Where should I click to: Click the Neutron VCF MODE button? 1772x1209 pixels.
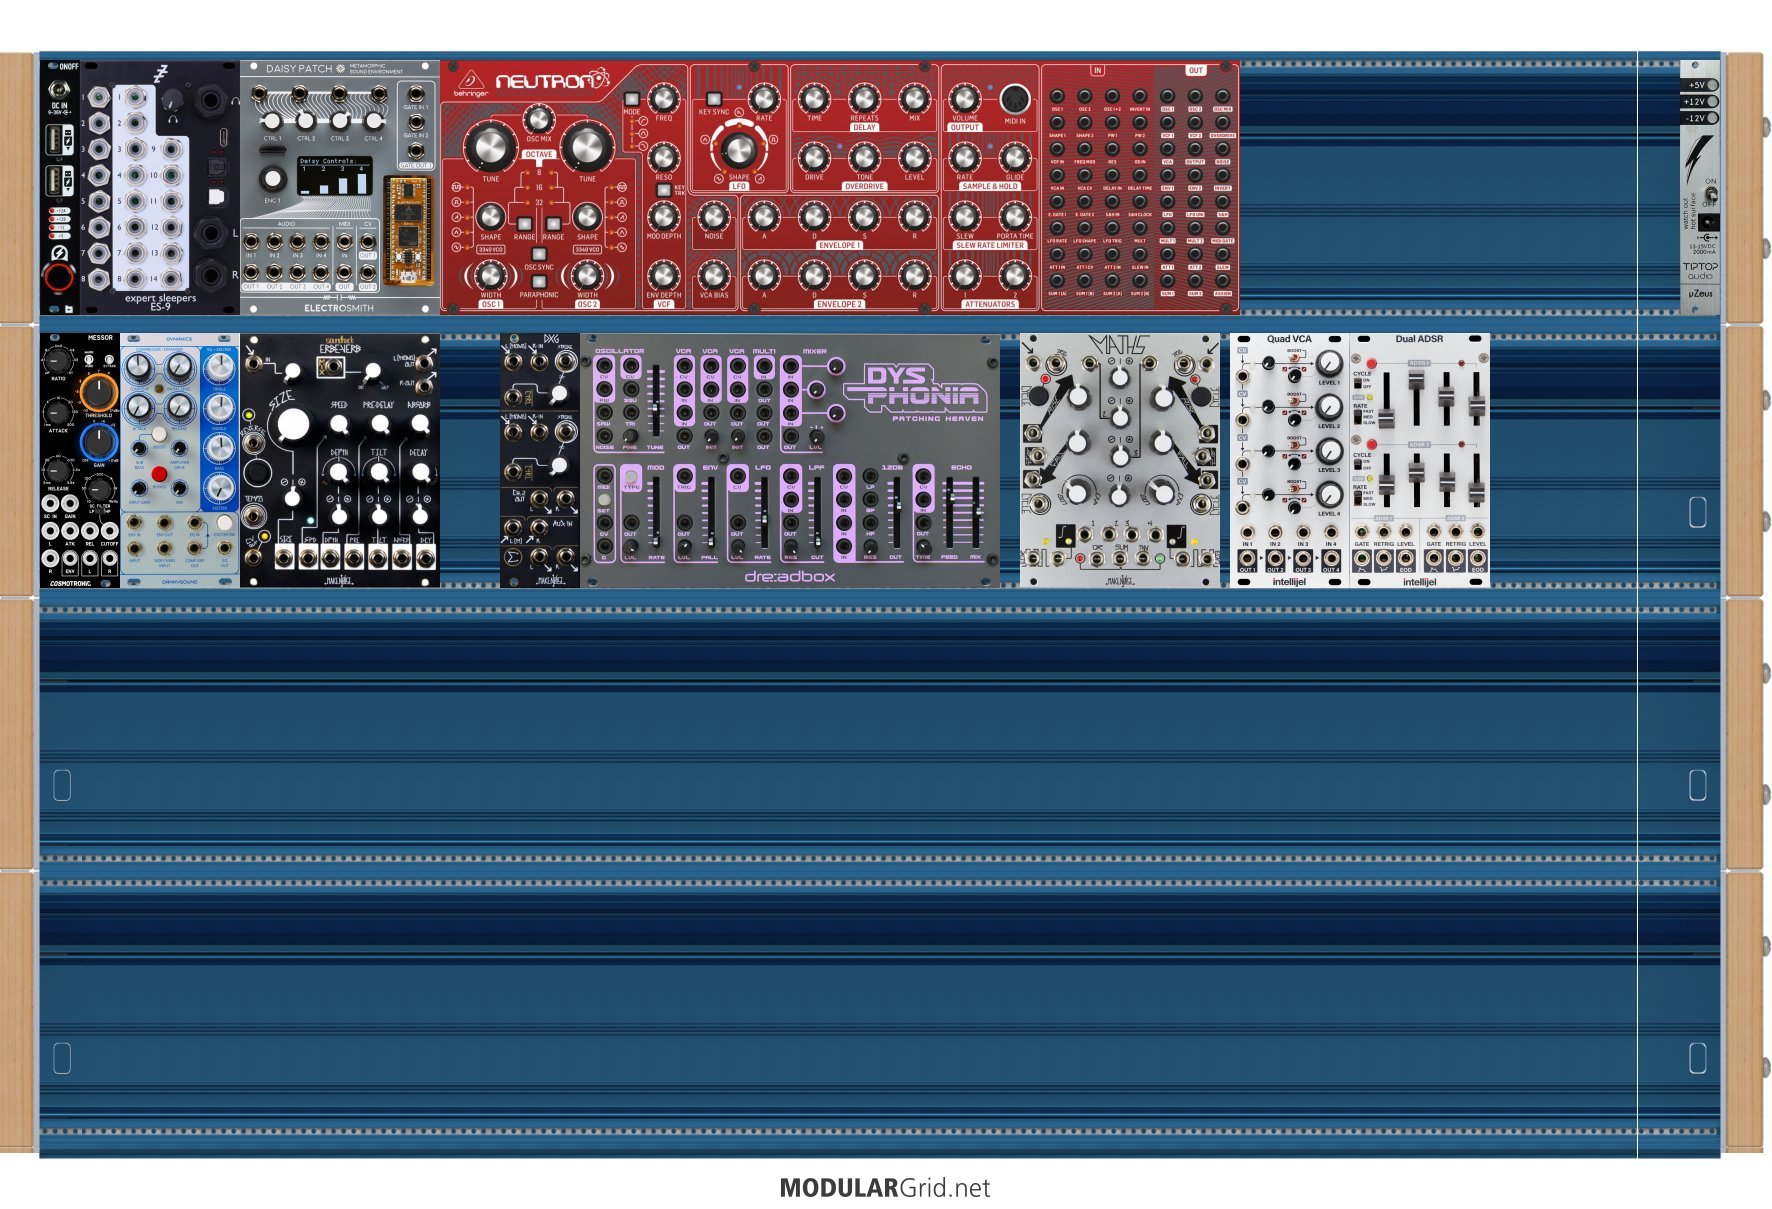(632, 99)
